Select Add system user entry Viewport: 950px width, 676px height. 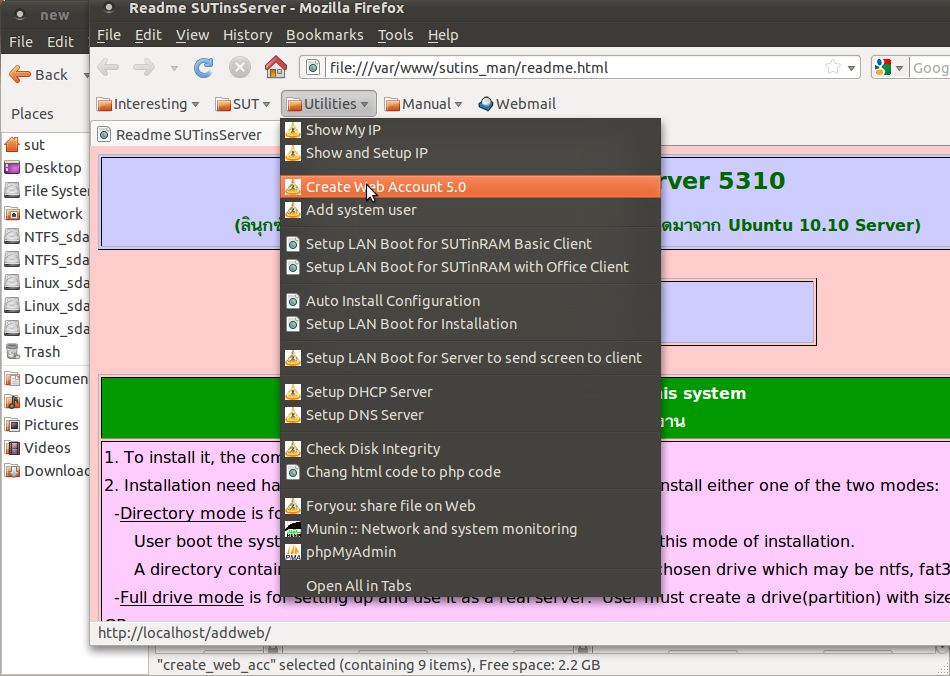click(x=471, y=210)
